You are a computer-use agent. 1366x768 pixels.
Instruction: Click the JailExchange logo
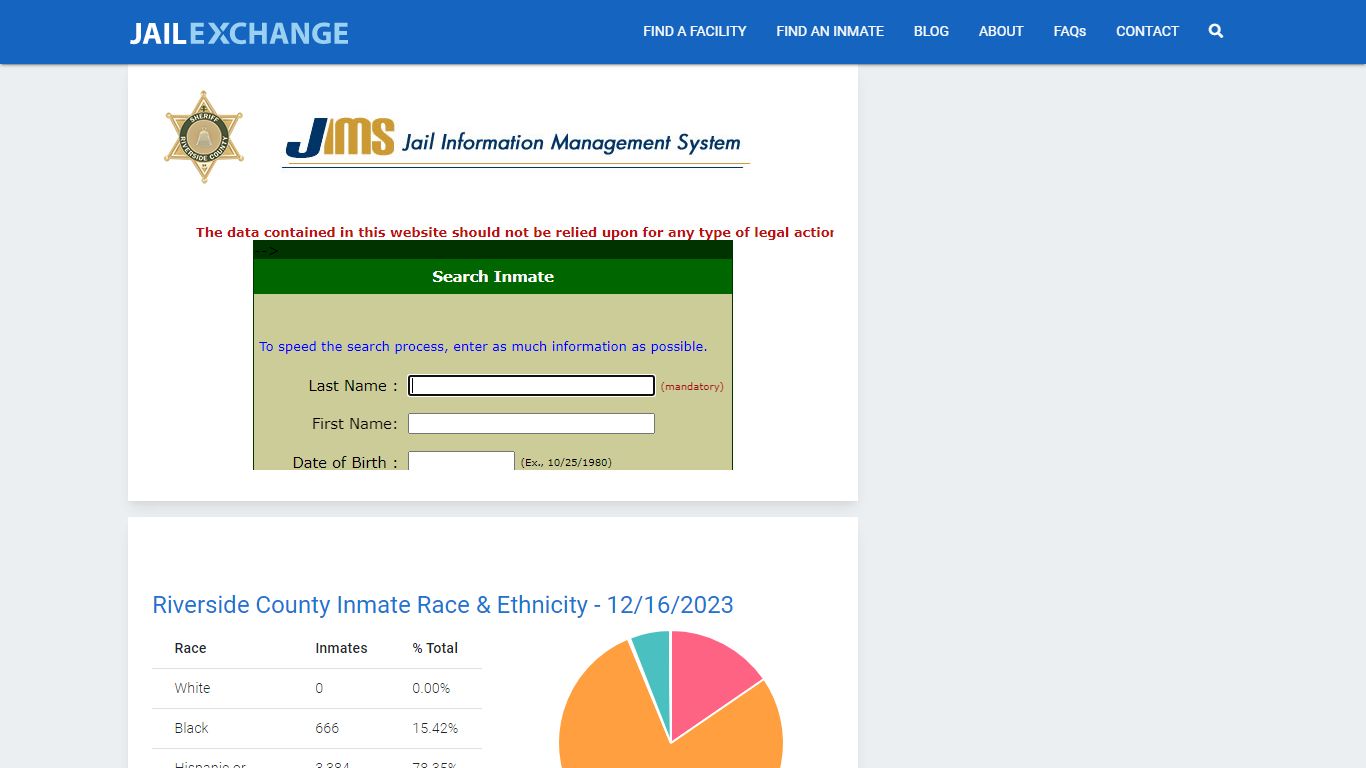pos(239,33)
